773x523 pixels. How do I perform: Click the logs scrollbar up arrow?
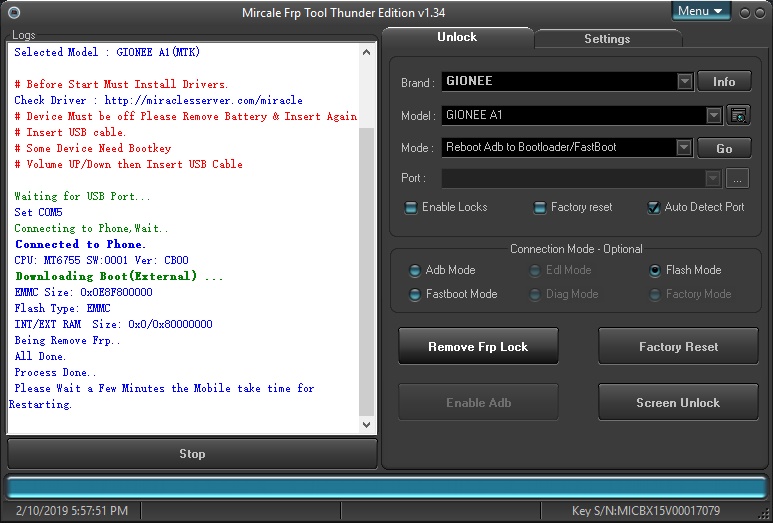tap(366, 52)
